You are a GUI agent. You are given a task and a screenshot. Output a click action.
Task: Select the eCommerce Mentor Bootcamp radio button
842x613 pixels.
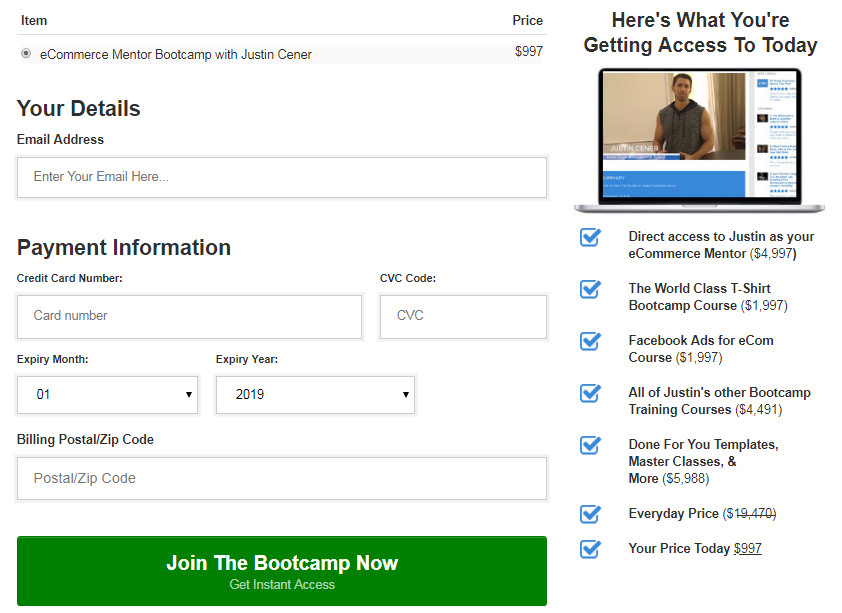[x=26, y=54]
